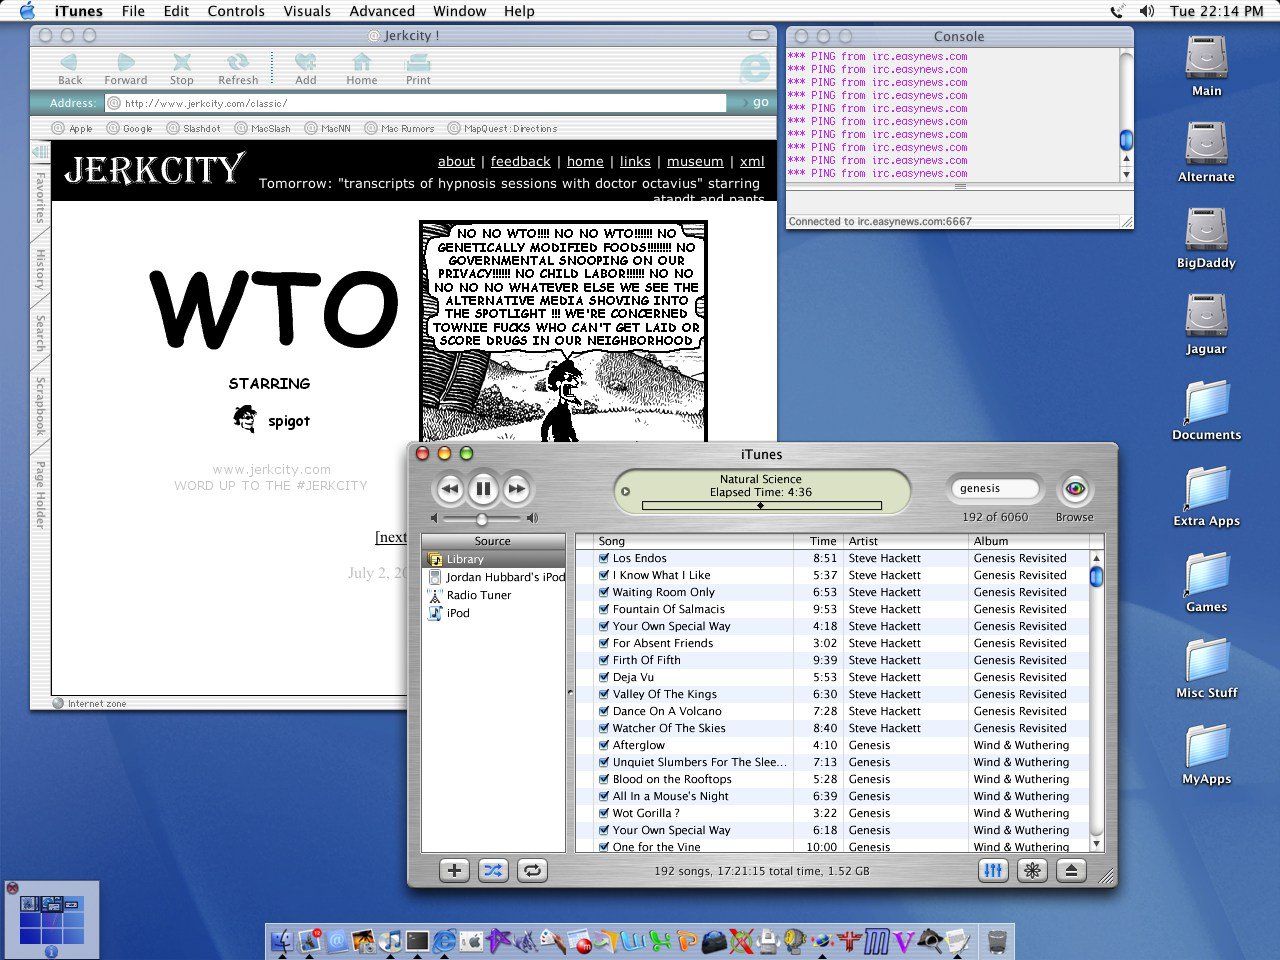Viewport: 1280px width, 960px height.
Task: Select Library in iTunes Source list
Action: (493, 559)
